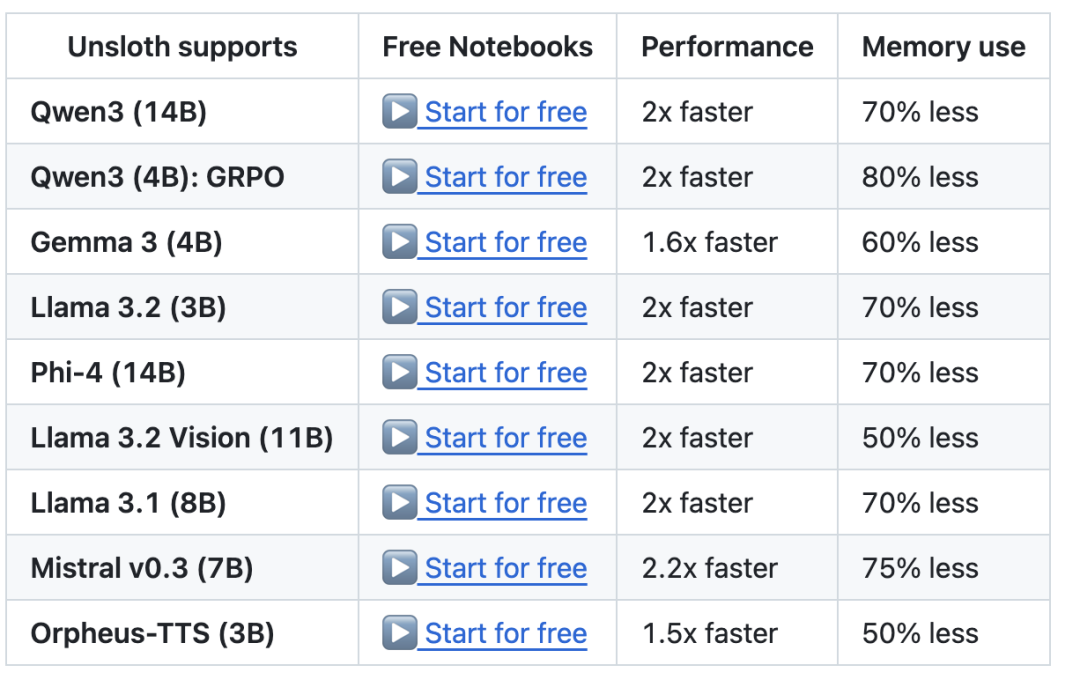Open the Orpheus-TTS (3B) Start for free link
The image size is (1080, 680).
(x=505, y=633)
